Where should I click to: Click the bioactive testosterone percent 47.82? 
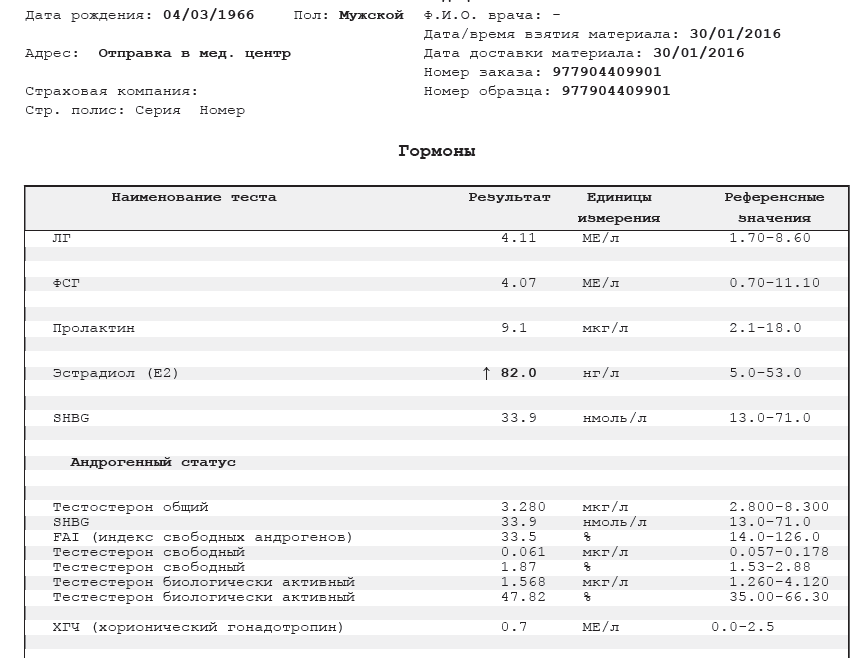(523, 597)
